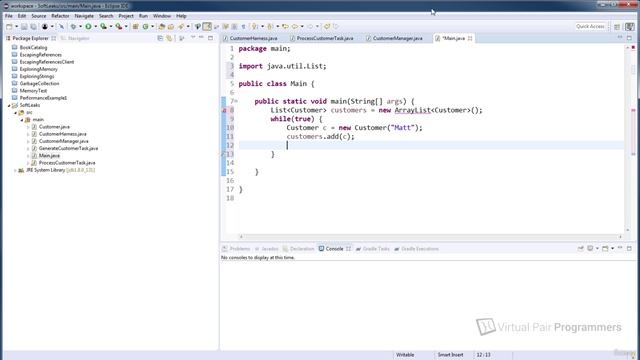Select BookCatalog project in Package Explorer

click(x=33, y=47)
